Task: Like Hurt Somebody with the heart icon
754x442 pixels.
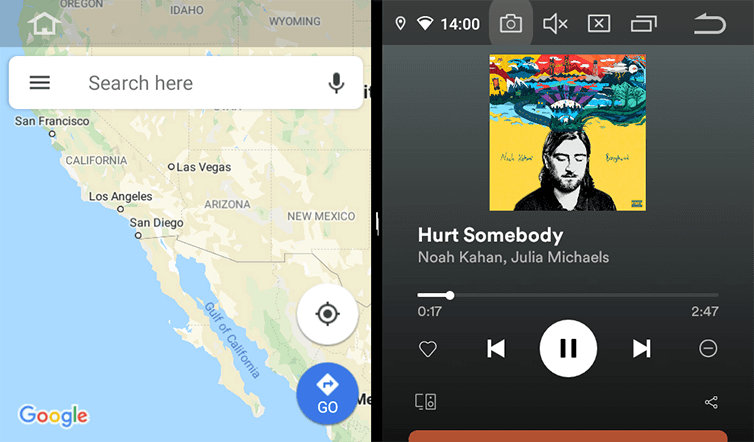Action: 427,349
